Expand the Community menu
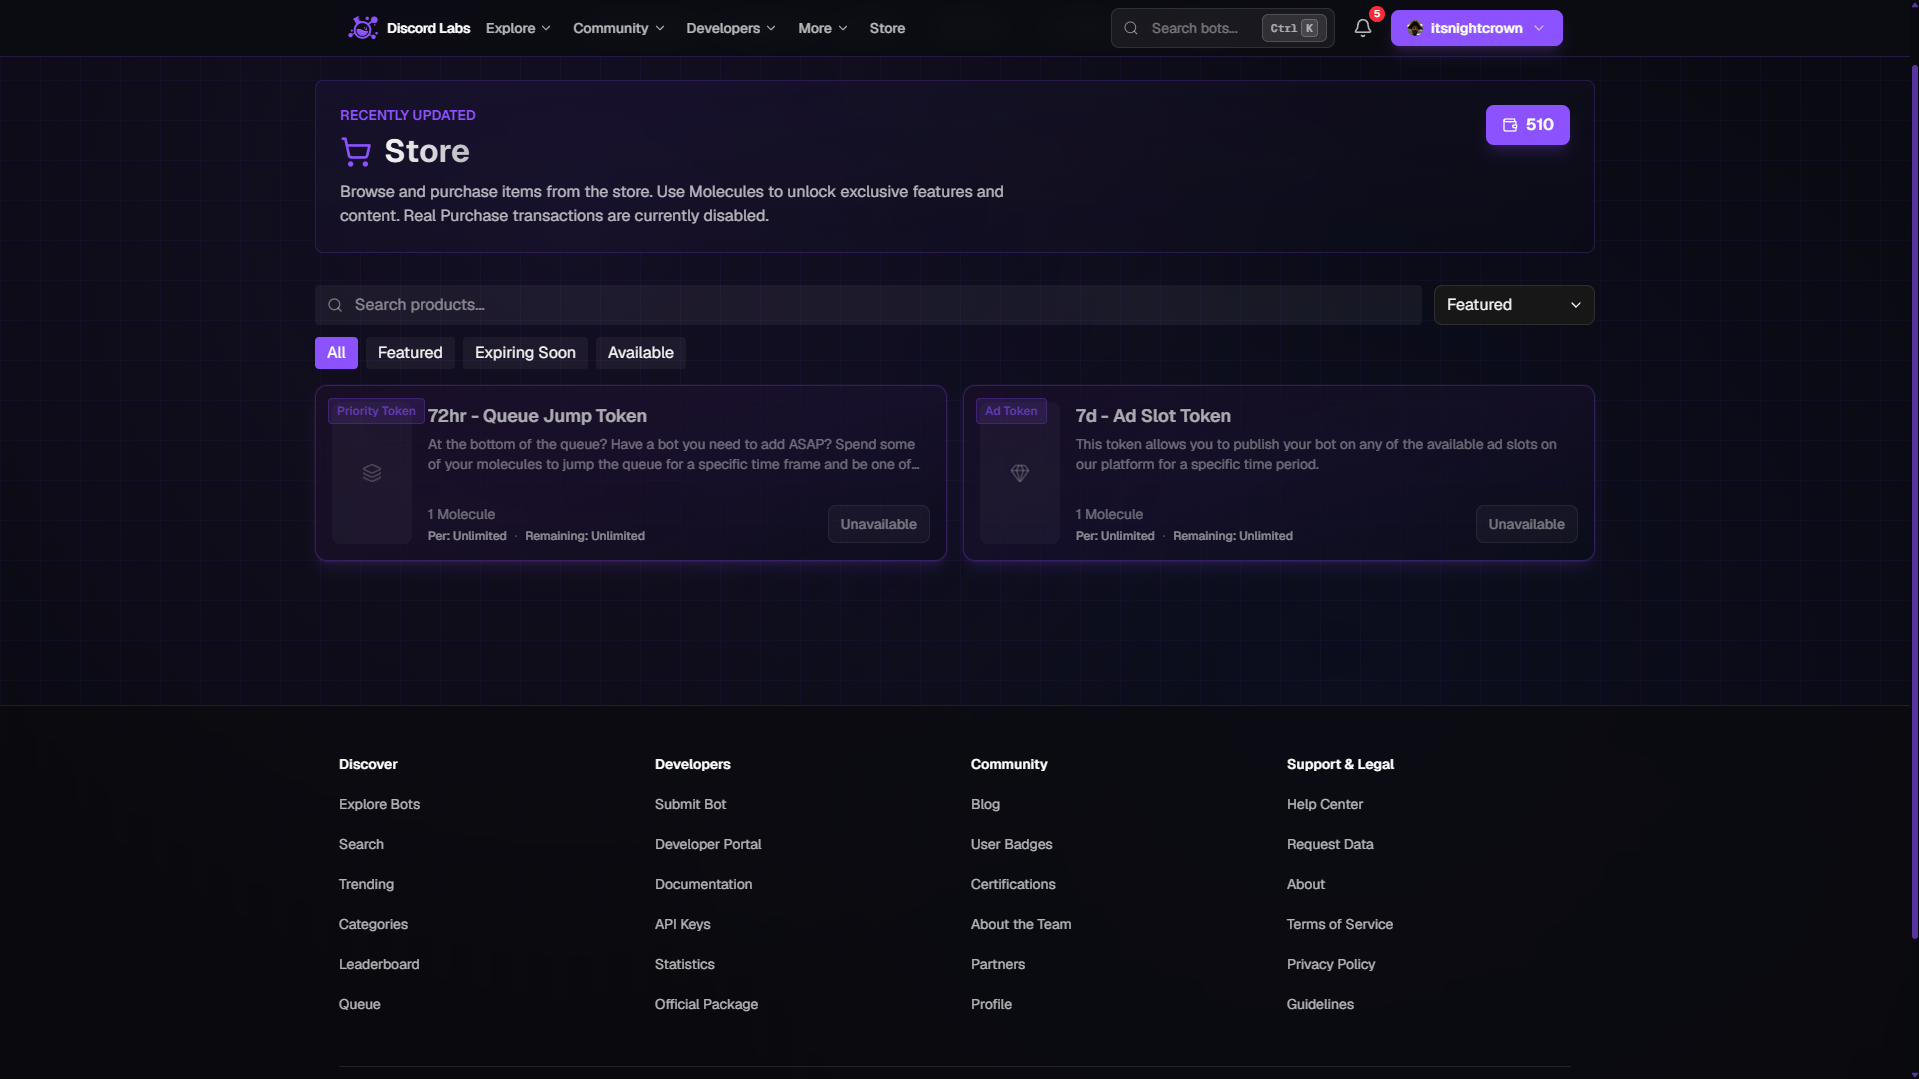The image size is (1919, 1079). point(618,28)
